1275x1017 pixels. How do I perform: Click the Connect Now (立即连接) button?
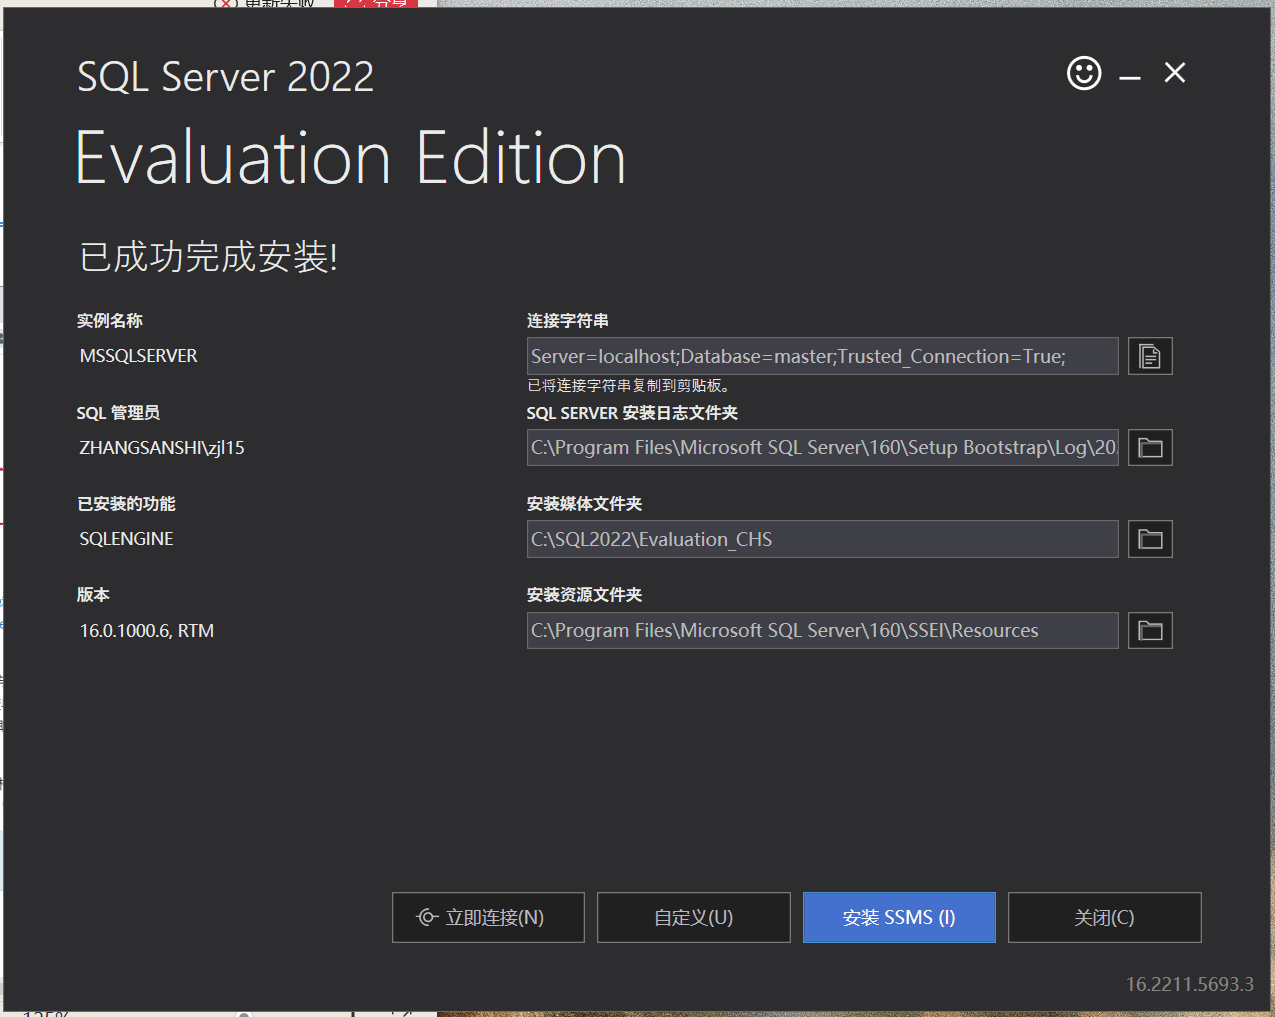[488, 917]
